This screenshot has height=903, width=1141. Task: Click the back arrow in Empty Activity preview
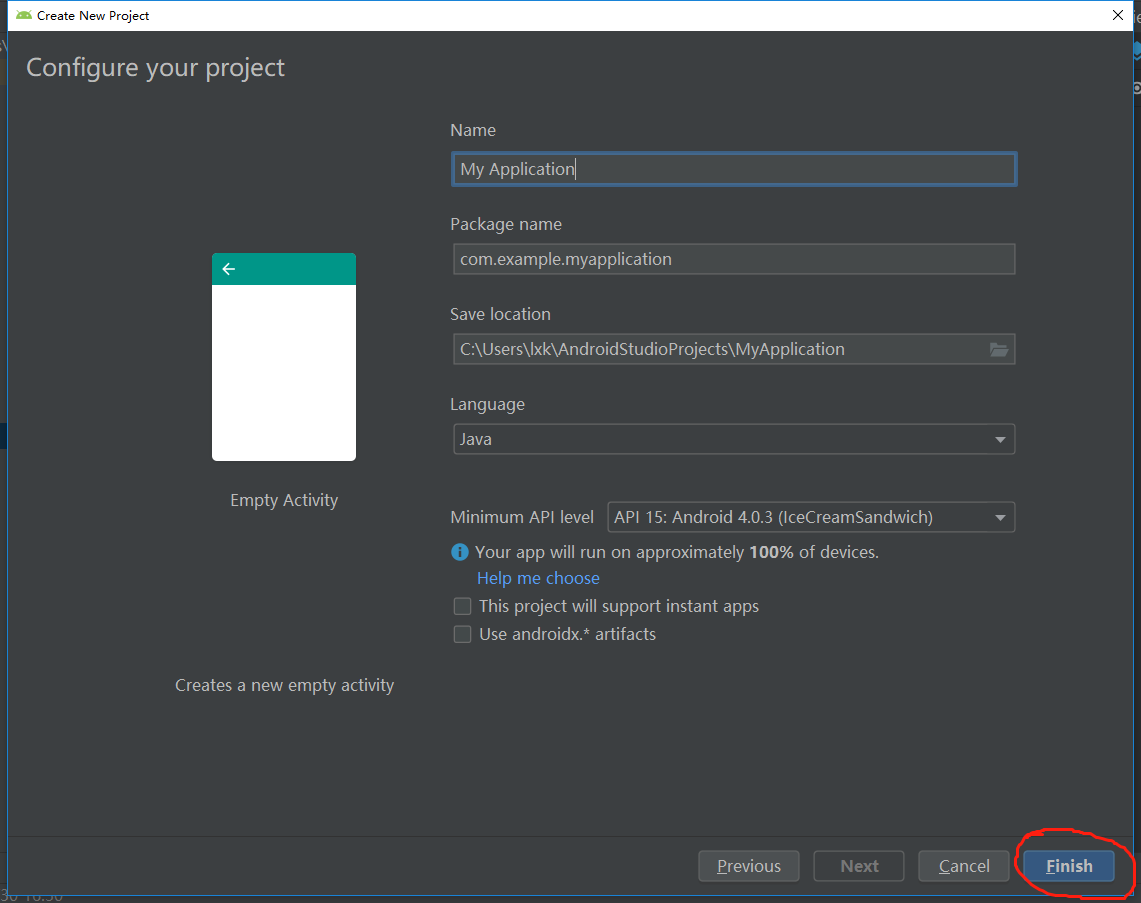coord(228,269)
